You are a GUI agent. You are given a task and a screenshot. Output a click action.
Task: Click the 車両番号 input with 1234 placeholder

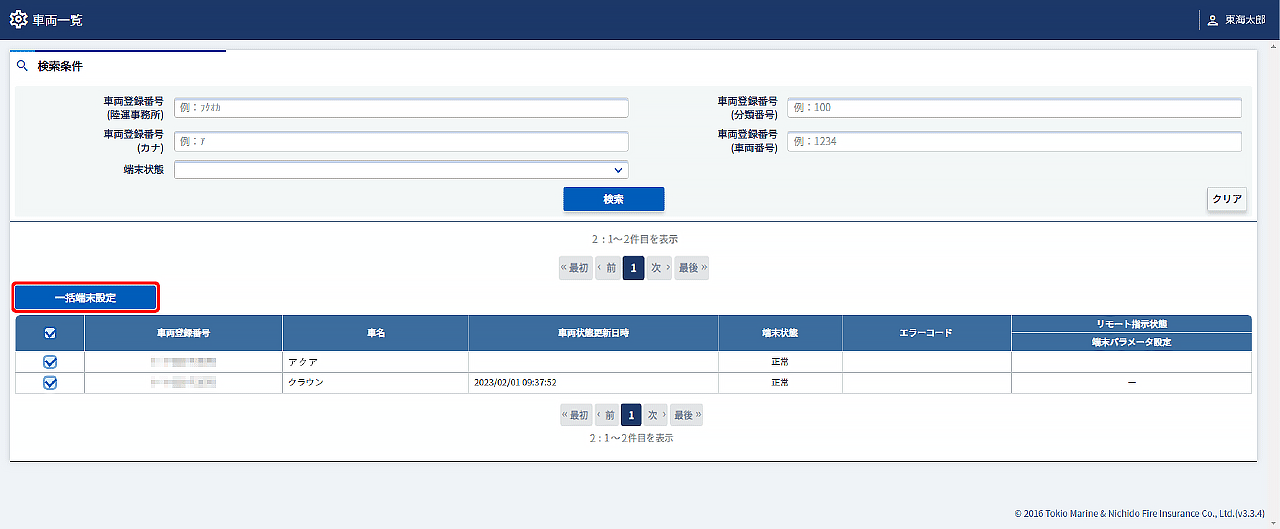coord(1014,141)
